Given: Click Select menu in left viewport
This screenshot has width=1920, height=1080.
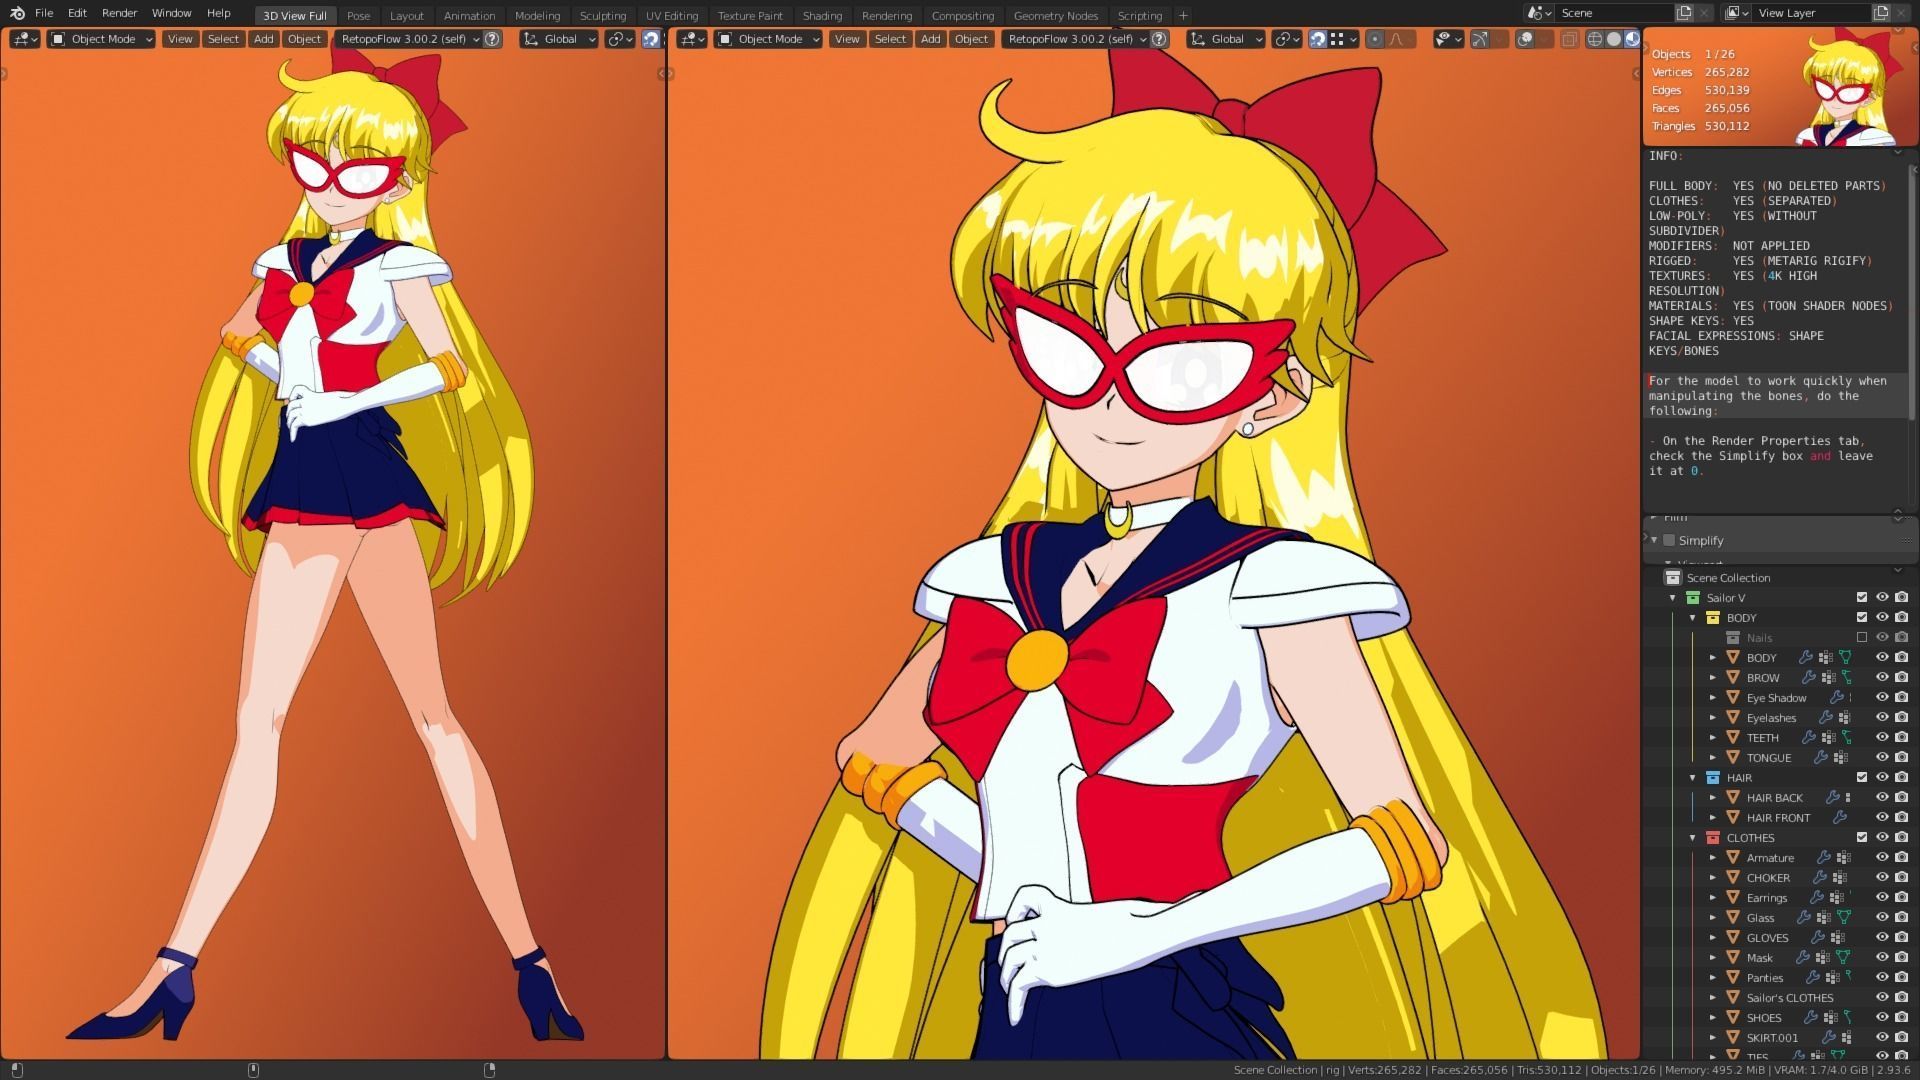Looking at the screenshot, I should click(223, 39).
